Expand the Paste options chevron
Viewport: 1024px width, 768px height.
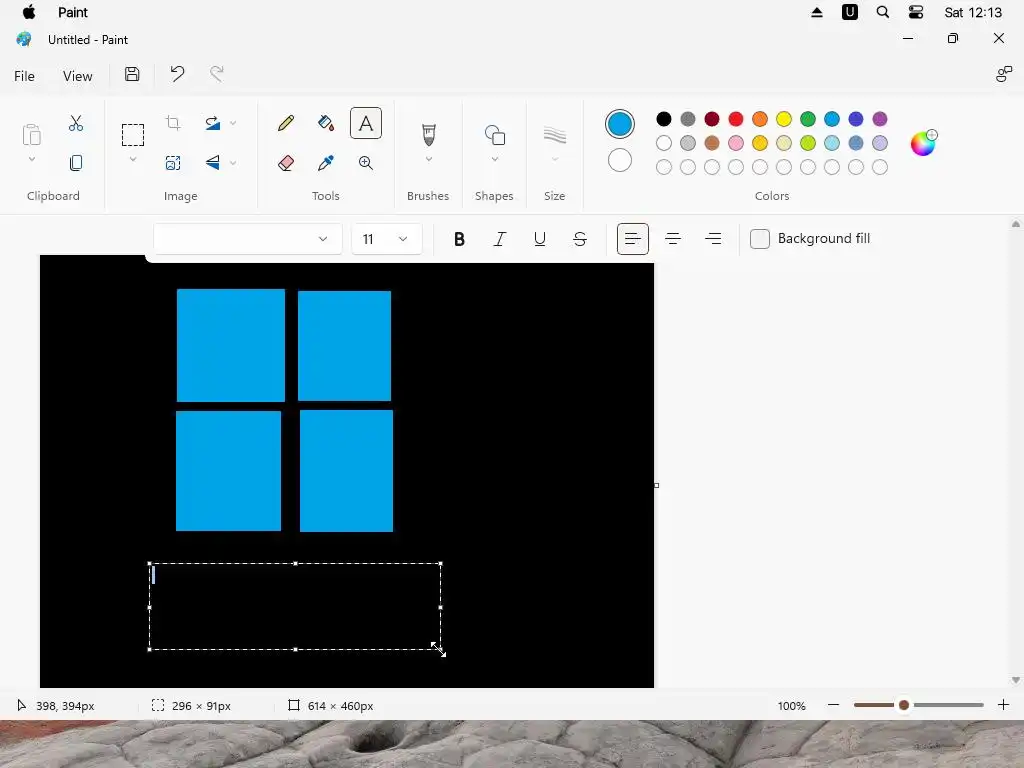click(31, 159)
